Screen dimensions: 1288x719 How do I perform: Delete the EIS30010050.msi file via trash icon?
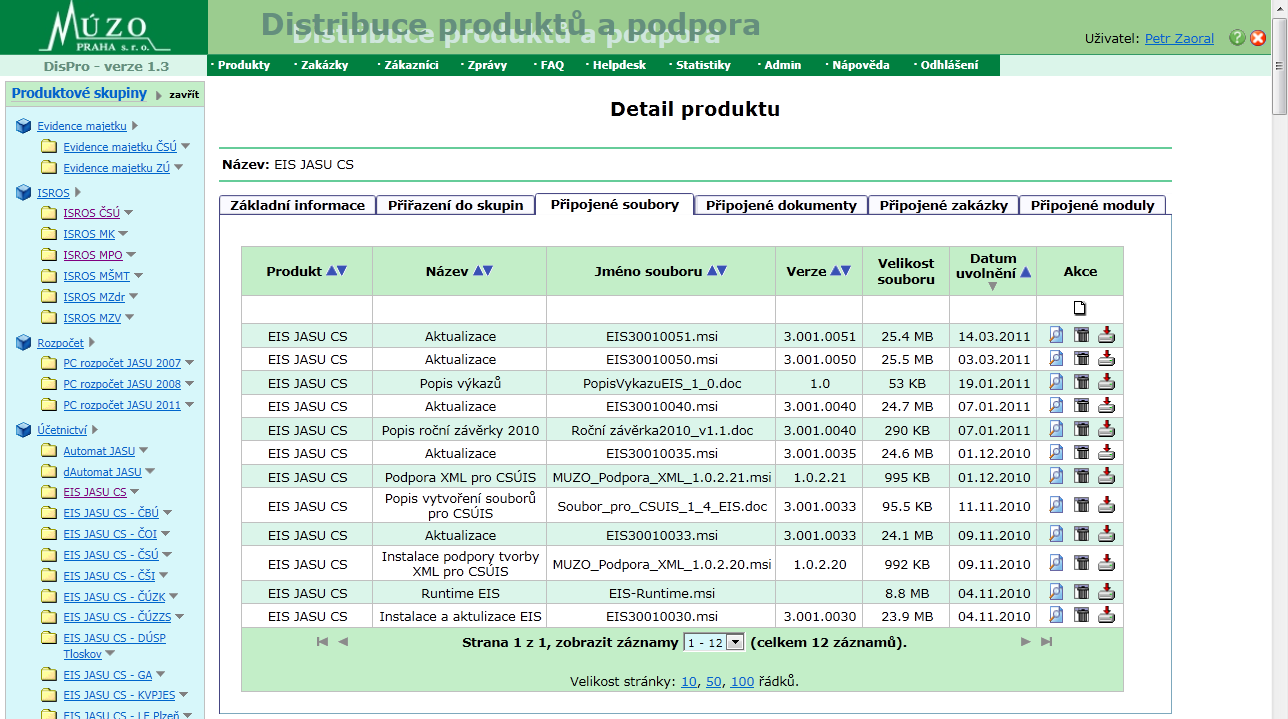[1081, 359]
